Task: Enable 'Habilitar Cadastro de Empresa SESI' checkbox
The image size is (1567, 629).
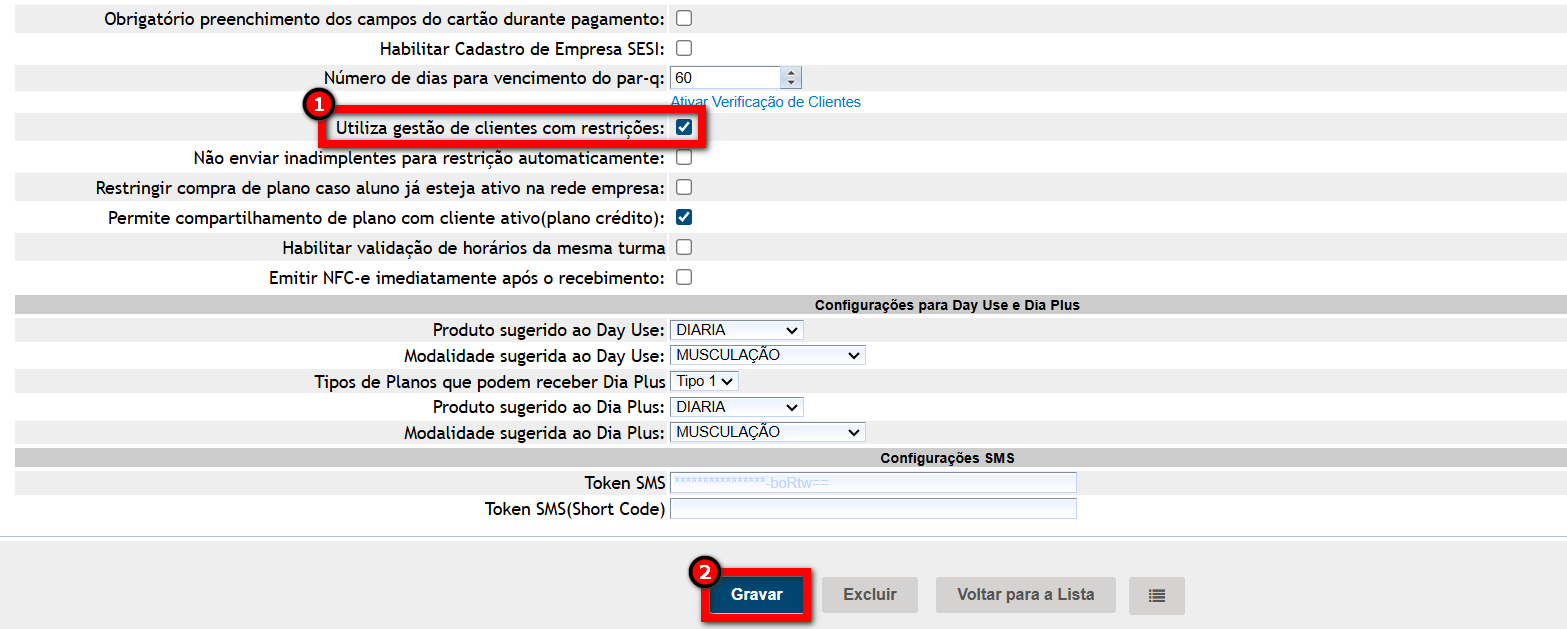Action: 684,48
